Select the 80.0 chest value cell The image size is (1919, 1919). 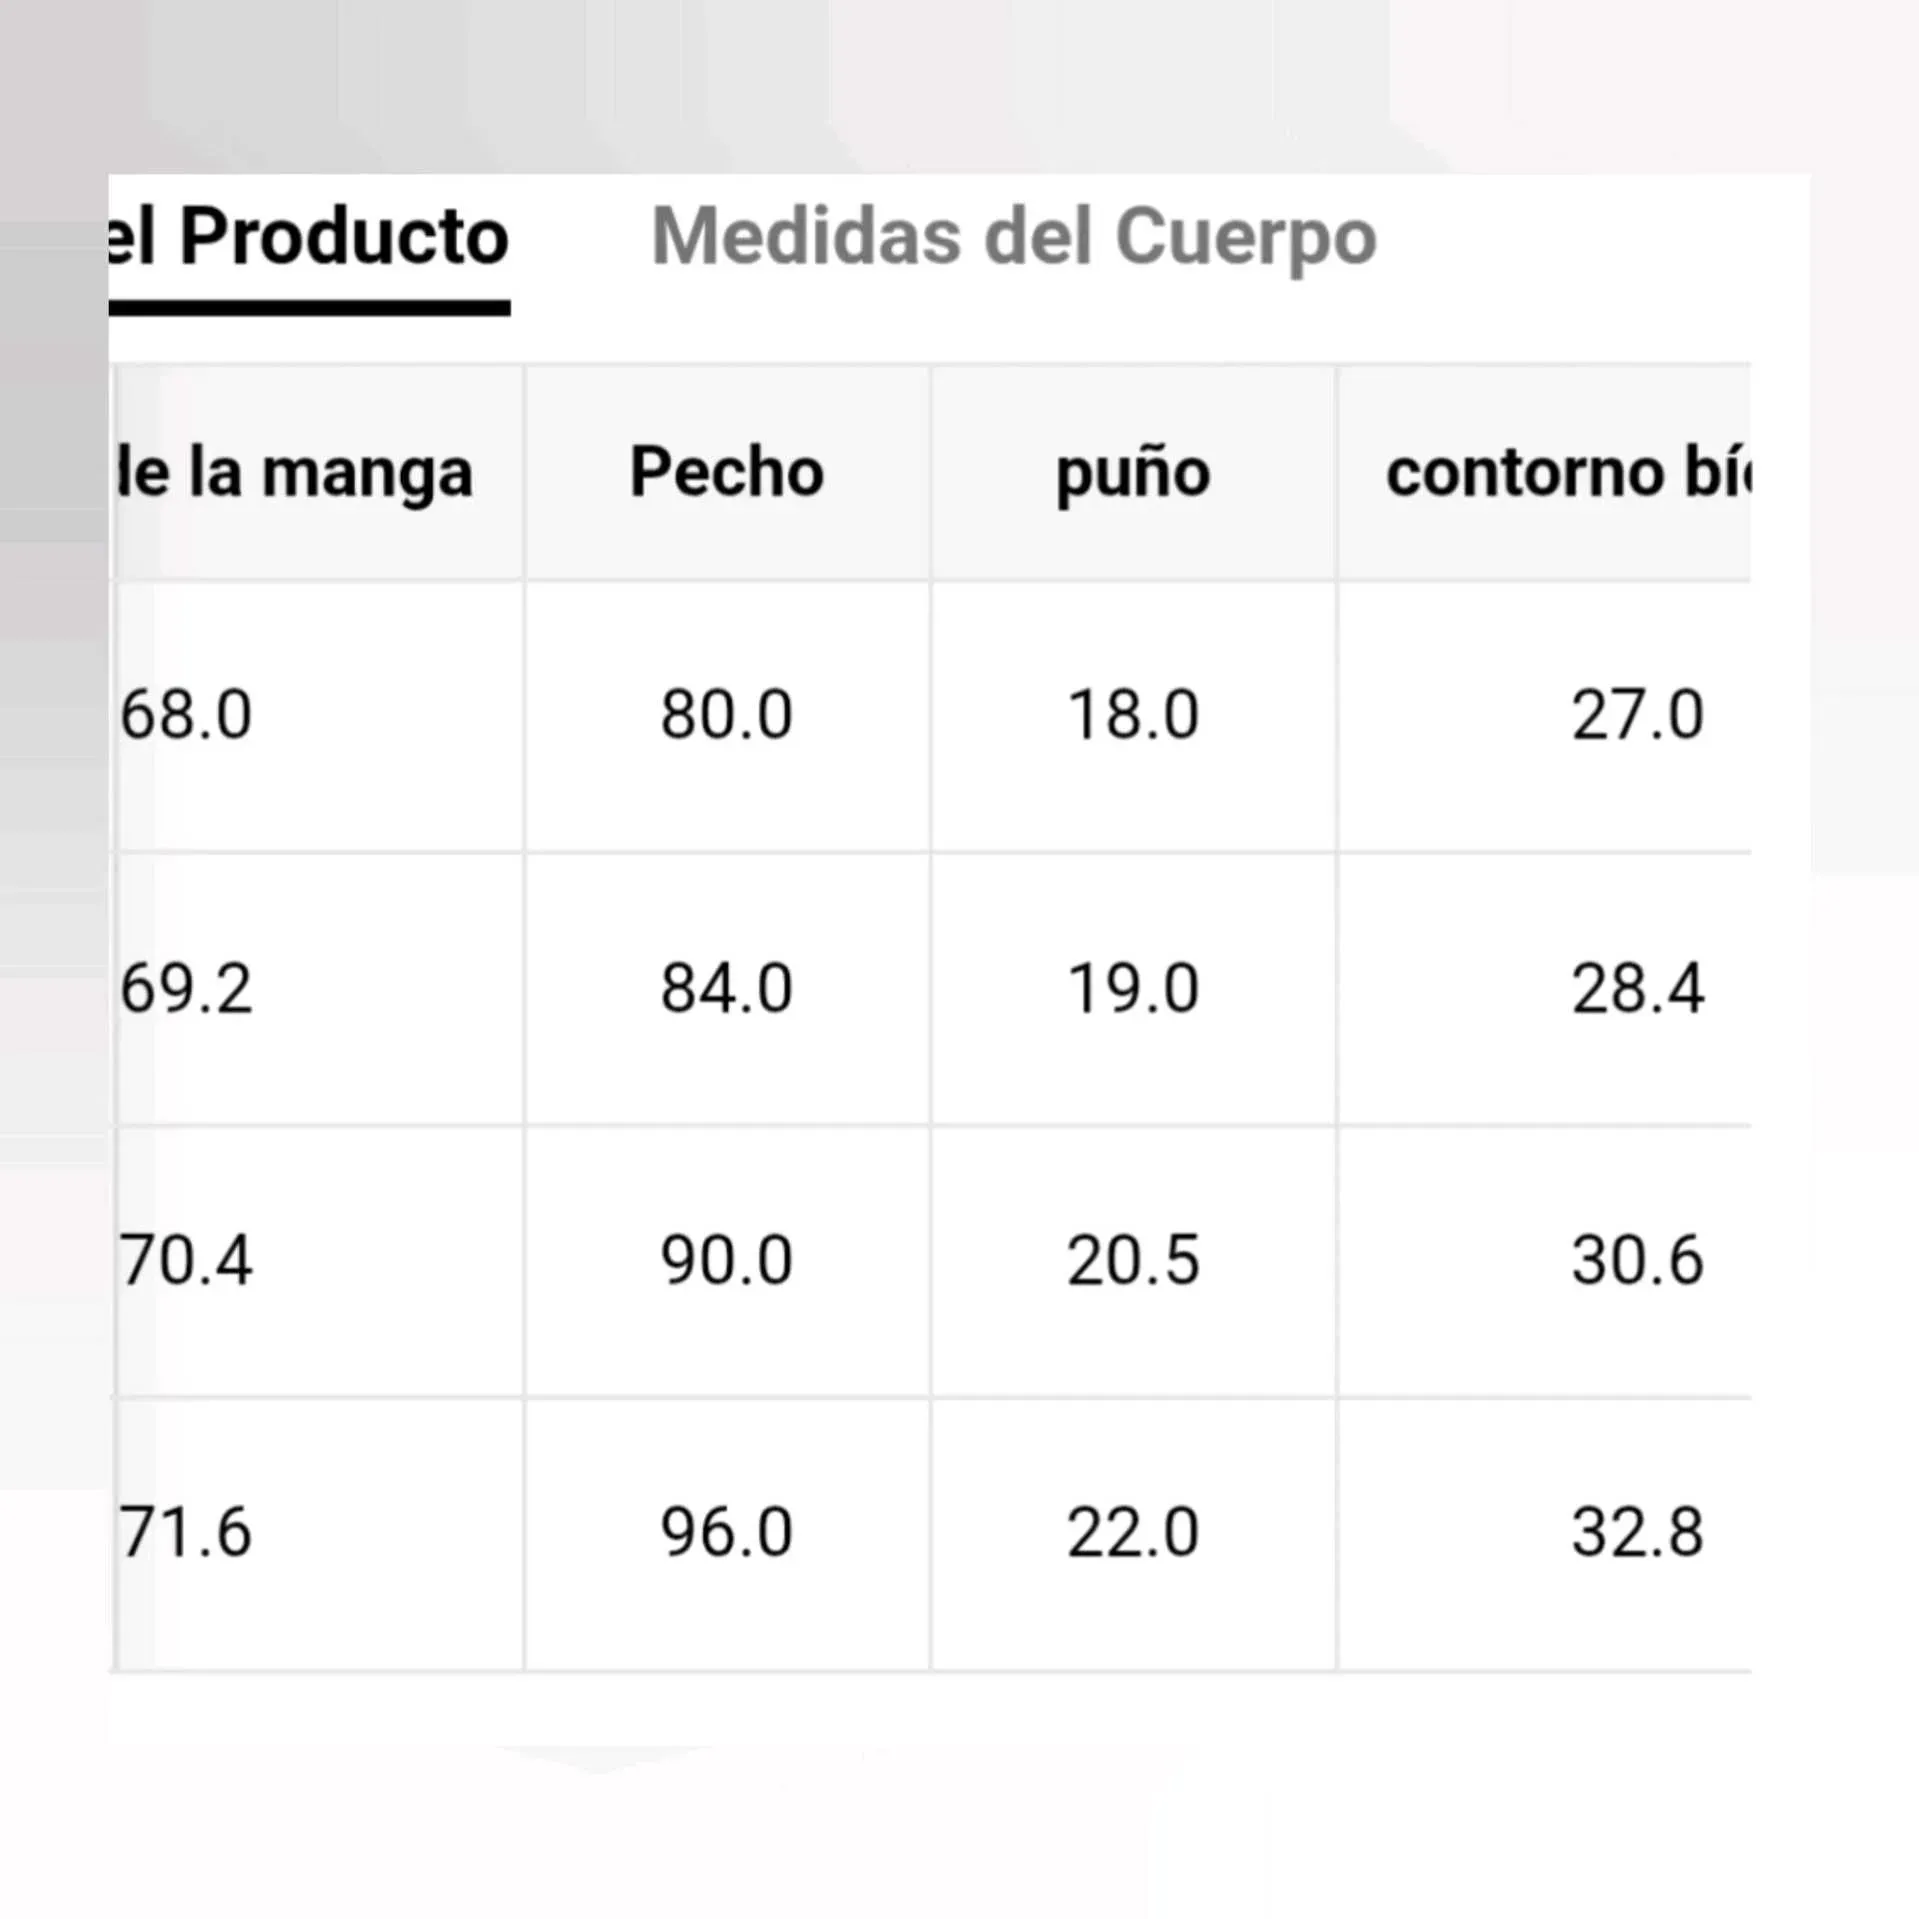click(727, 716)
